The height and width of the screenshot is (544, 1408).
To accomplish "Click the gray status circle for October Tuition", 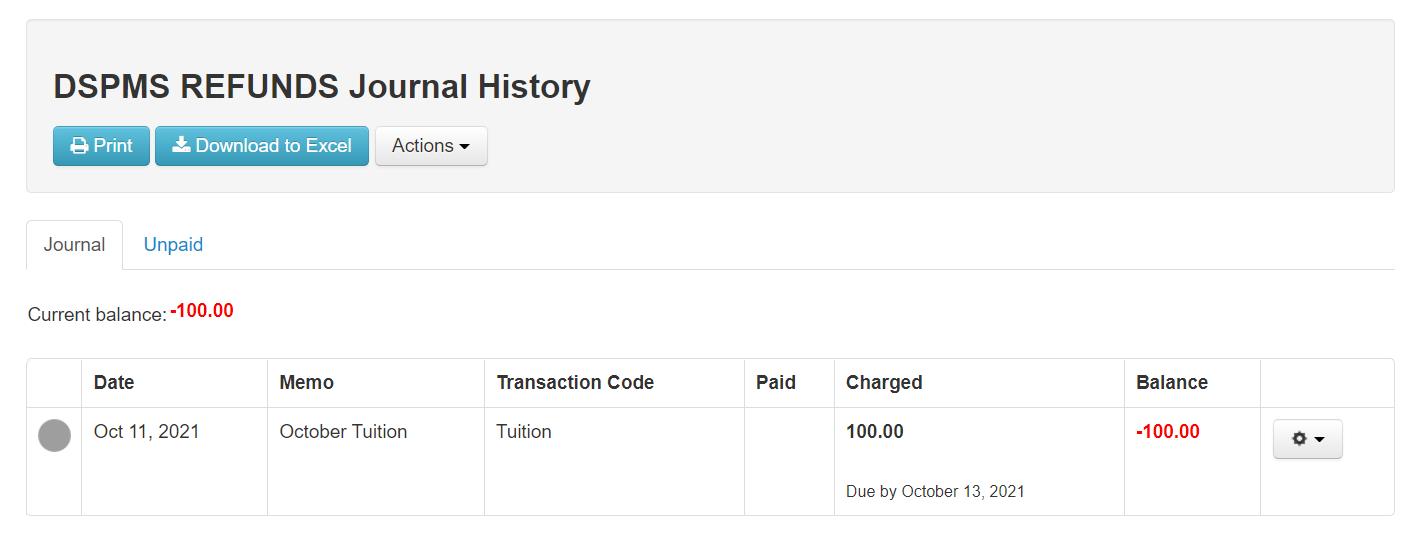I will 54,436.
